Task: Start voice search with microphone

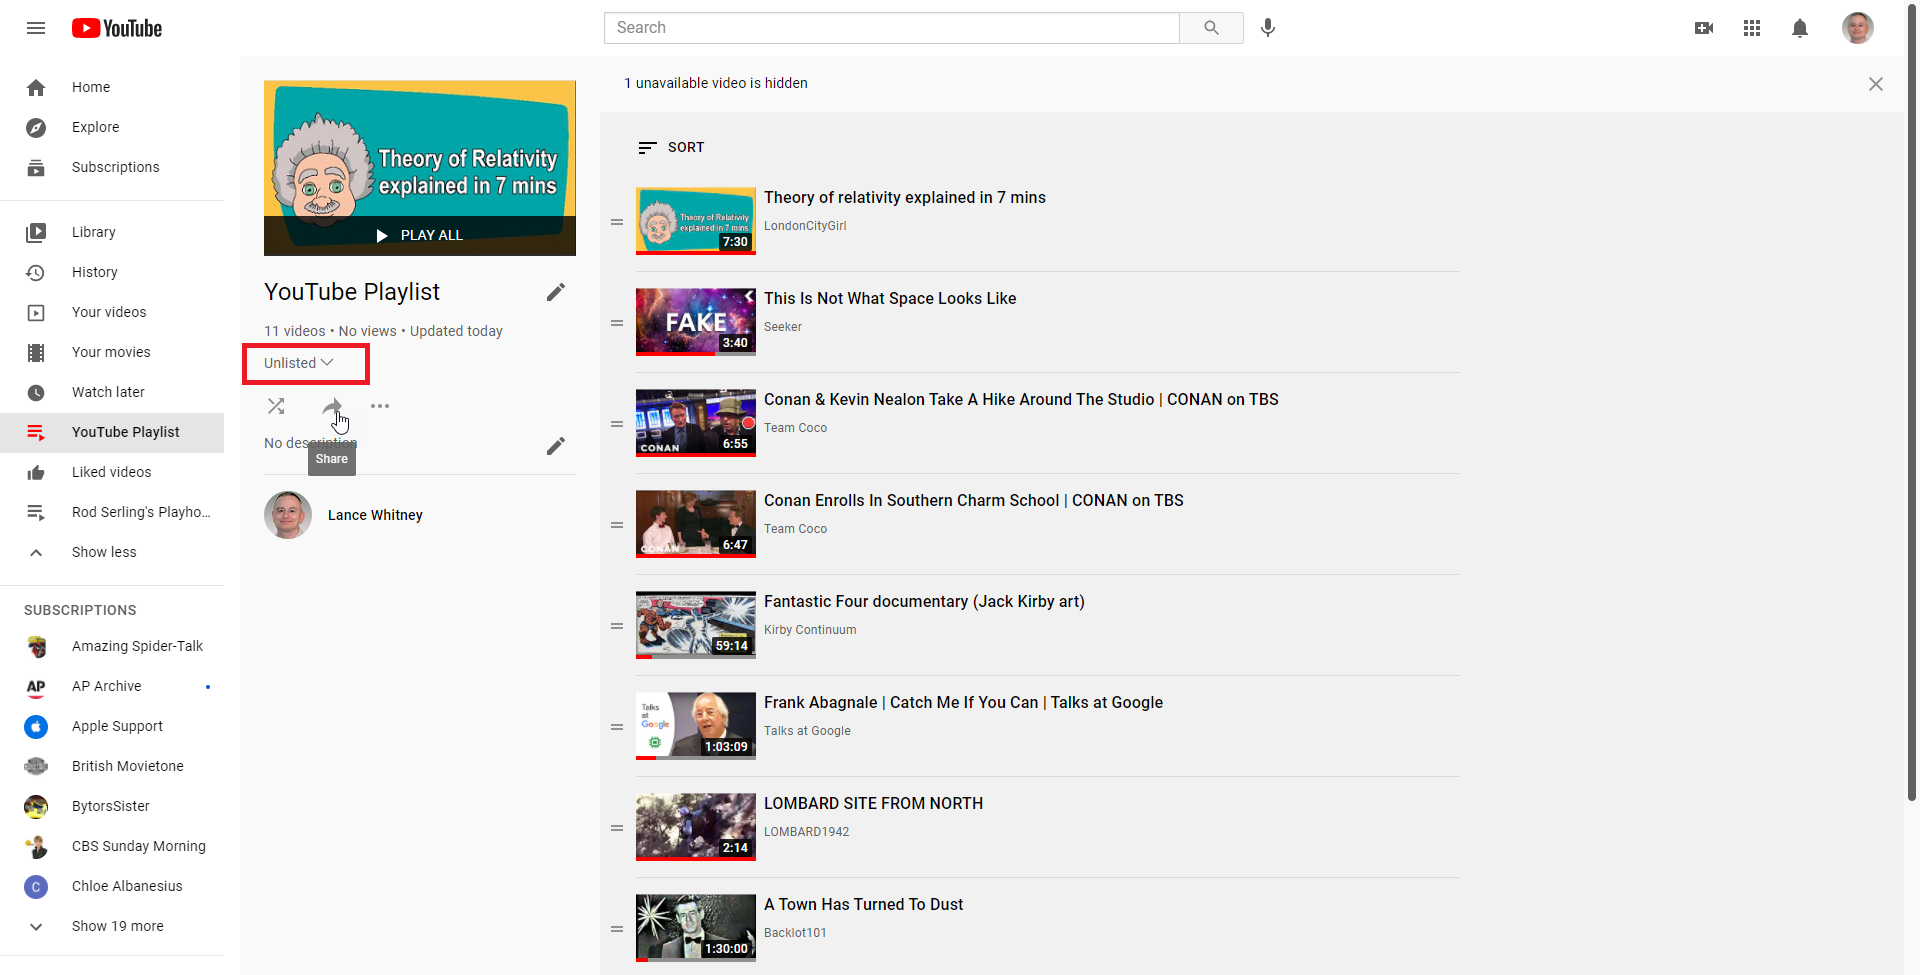Action: (1268, 28)
